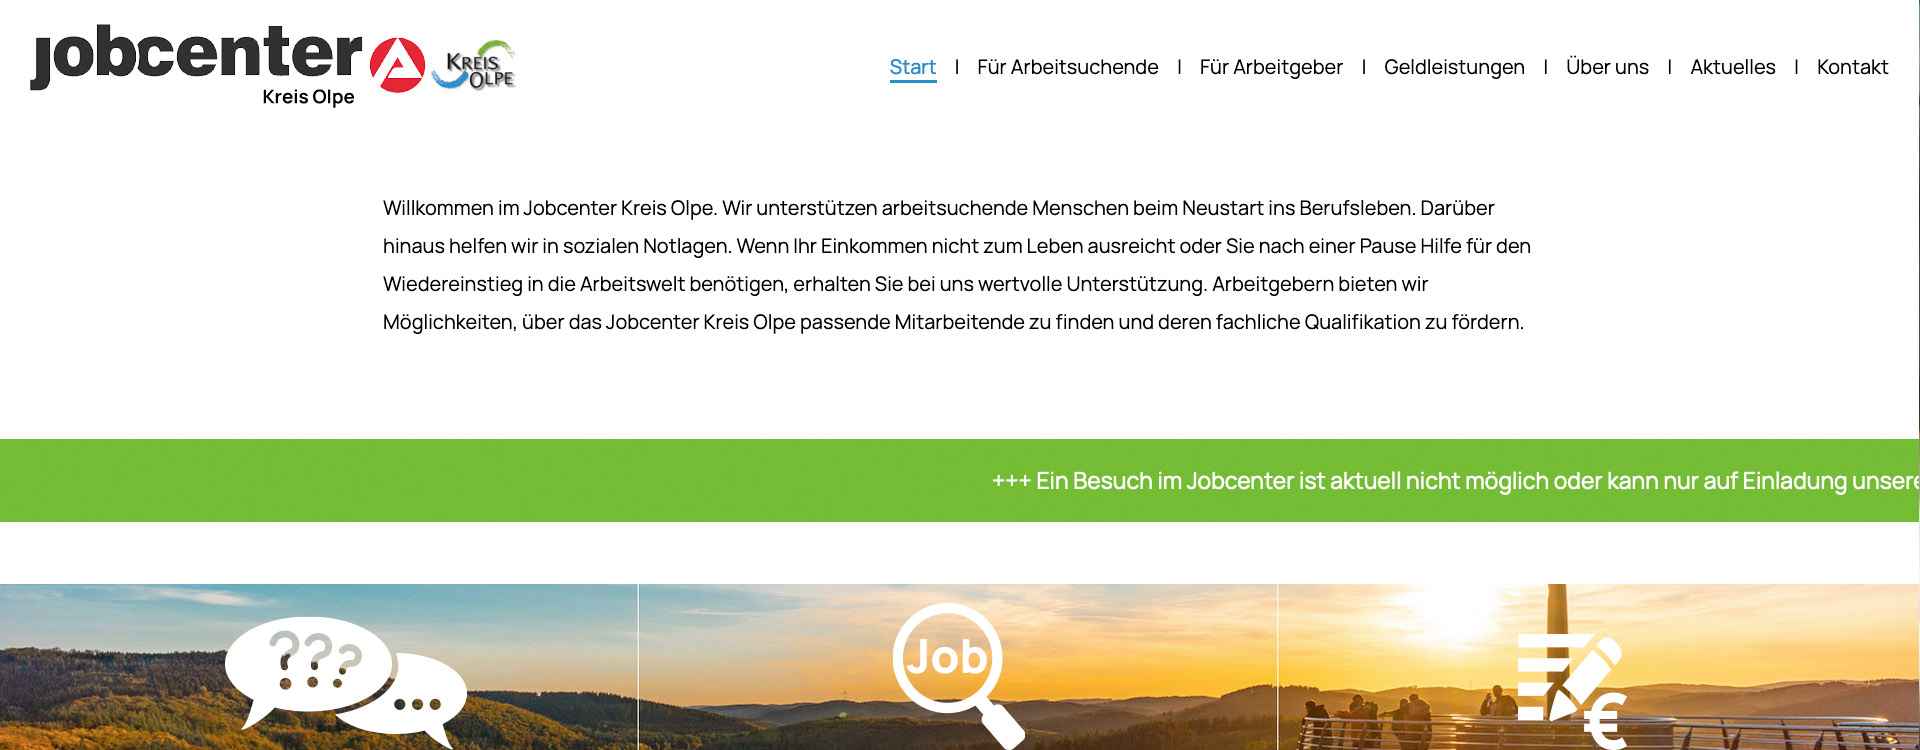
Task: Select Geldleistungen in the navigation
Action: point(1454,67)
